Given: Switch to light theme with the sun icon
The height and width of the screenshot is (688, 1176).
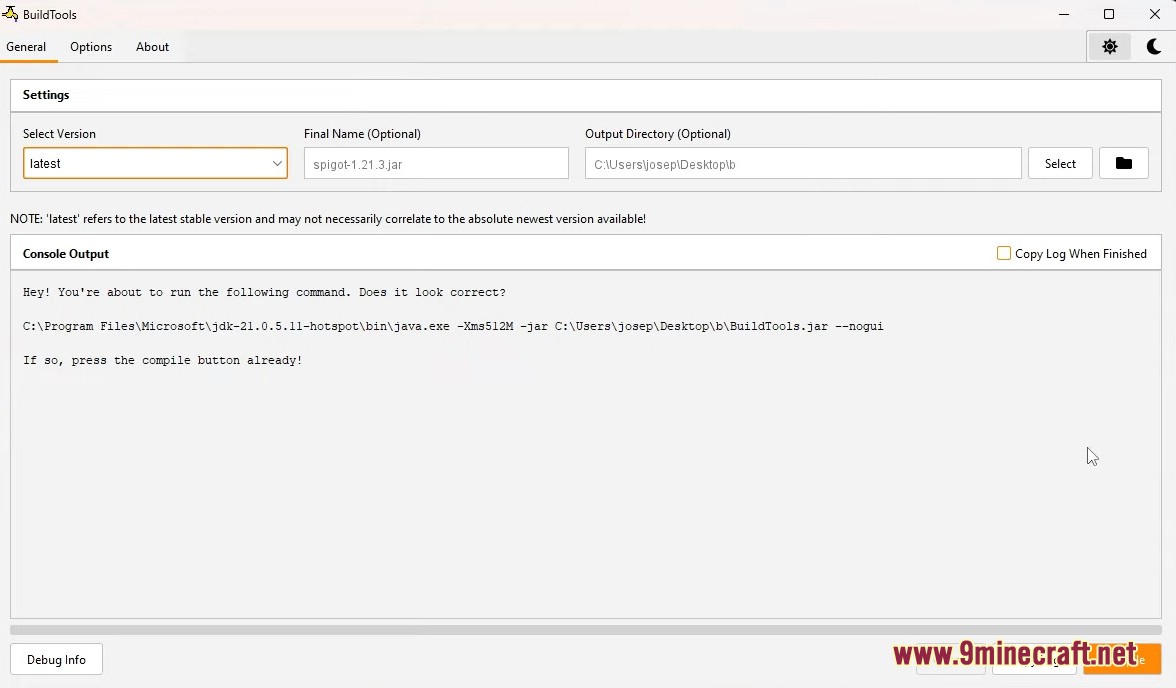Looking at the screenshot, I should [x=1109, y=47].
